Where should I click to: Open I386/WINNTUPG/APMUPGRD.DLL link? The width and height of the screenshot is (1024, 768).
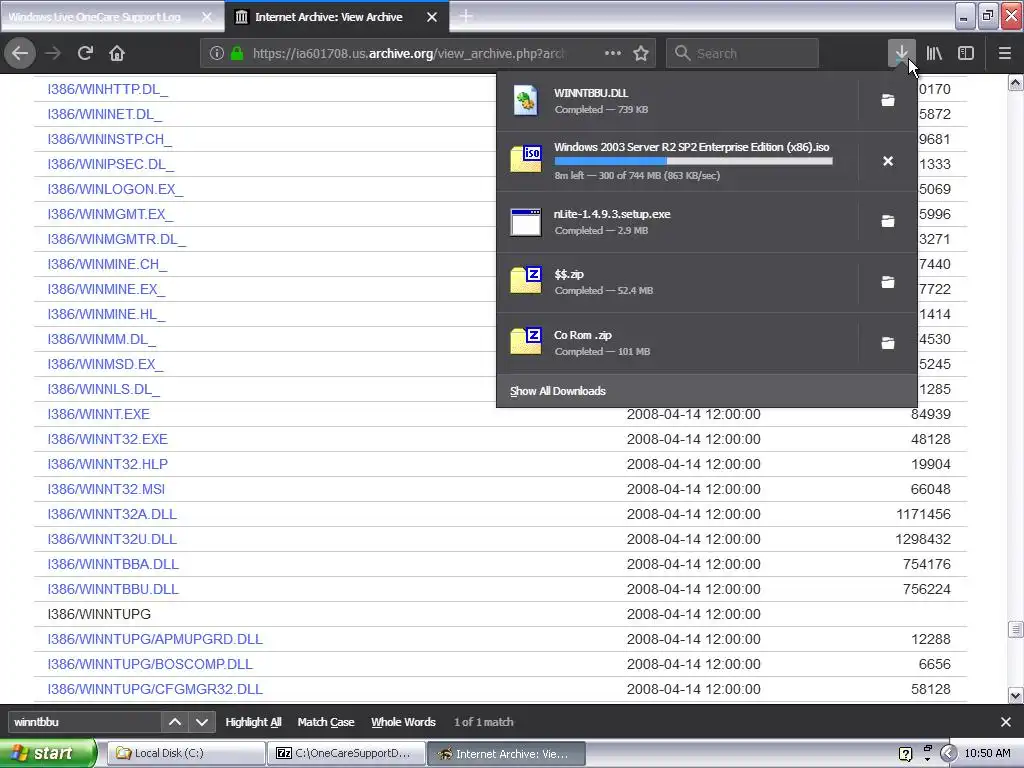(155, 639)
